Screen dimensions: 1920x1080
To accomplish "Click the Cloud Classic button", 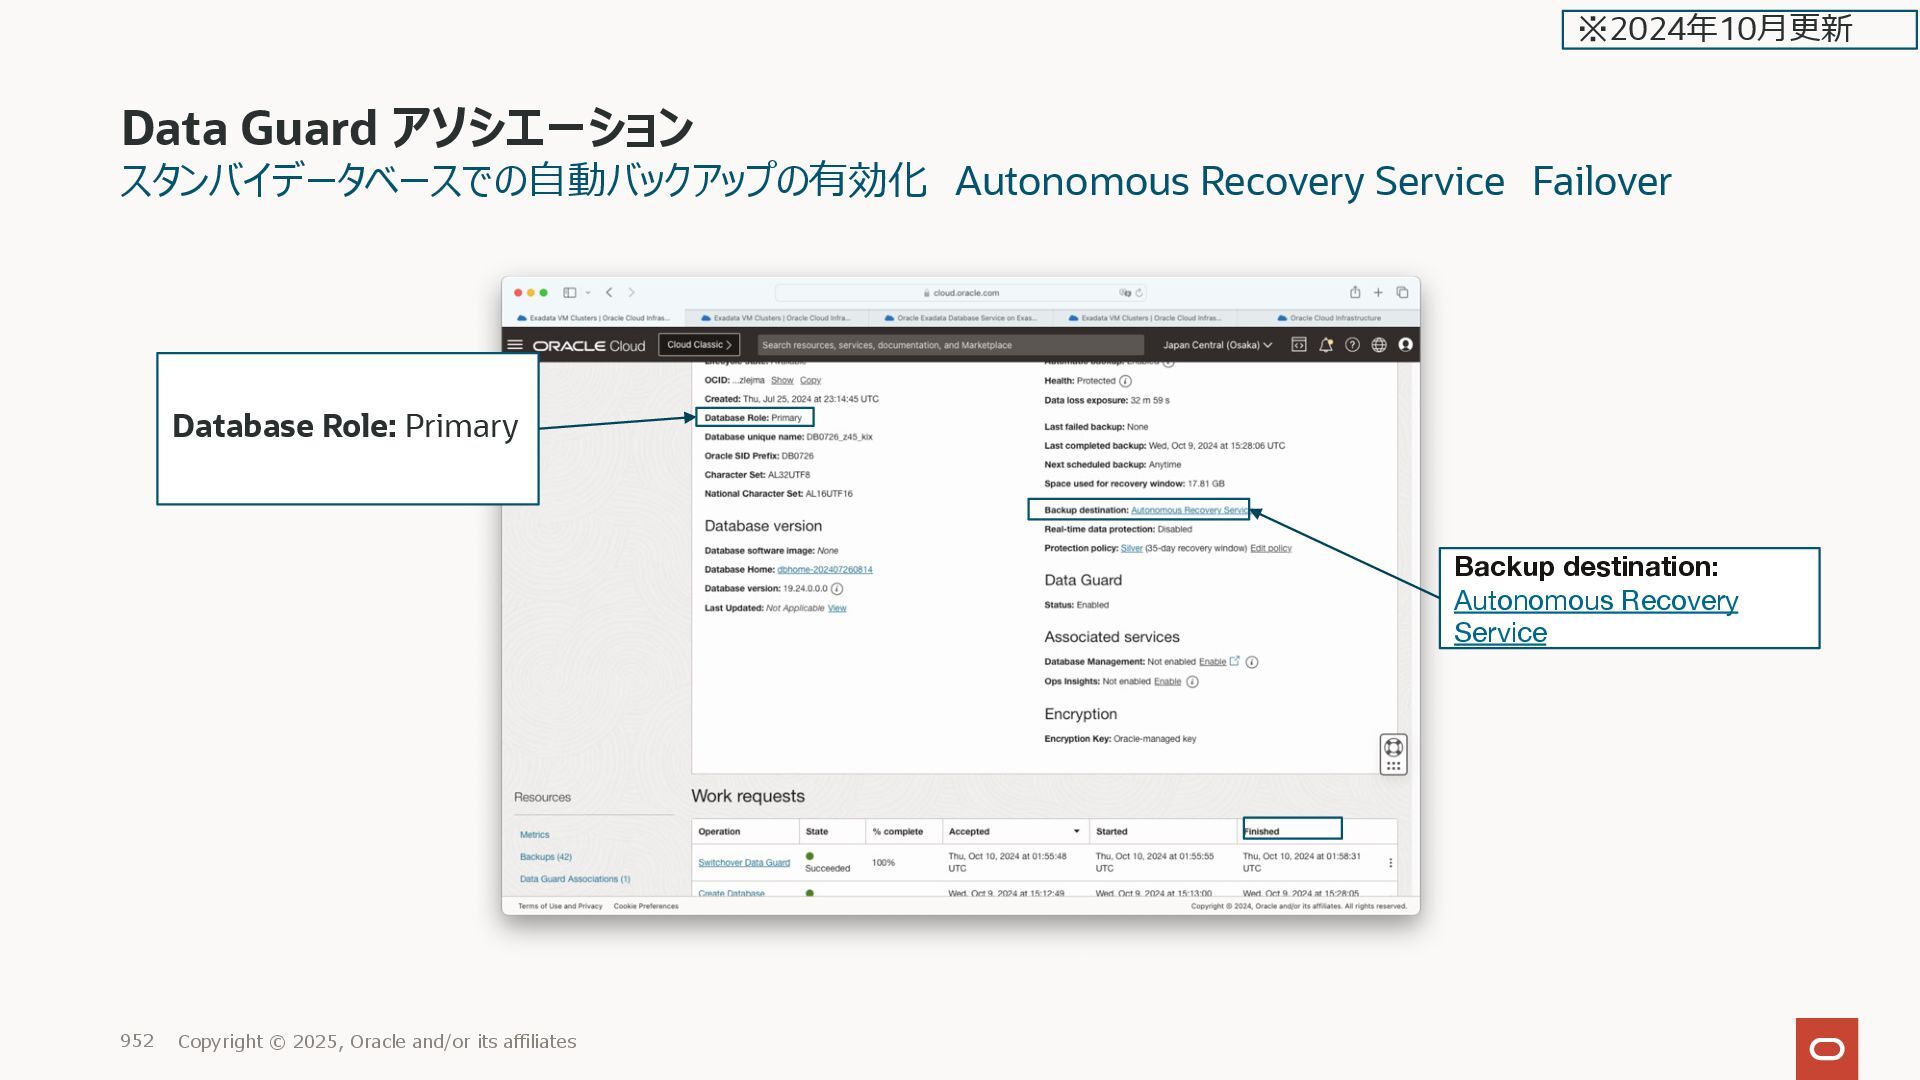I will click(x=699, y=345).
